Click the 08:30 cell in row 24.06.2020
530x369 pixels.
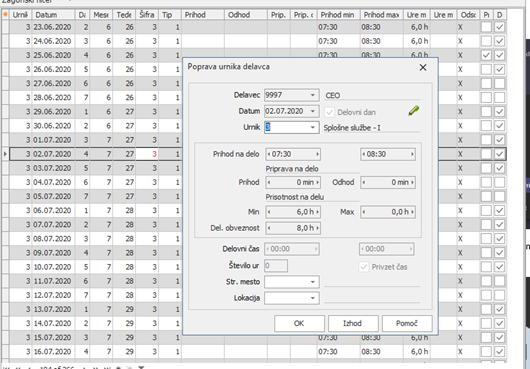click(x=381, y=41)
